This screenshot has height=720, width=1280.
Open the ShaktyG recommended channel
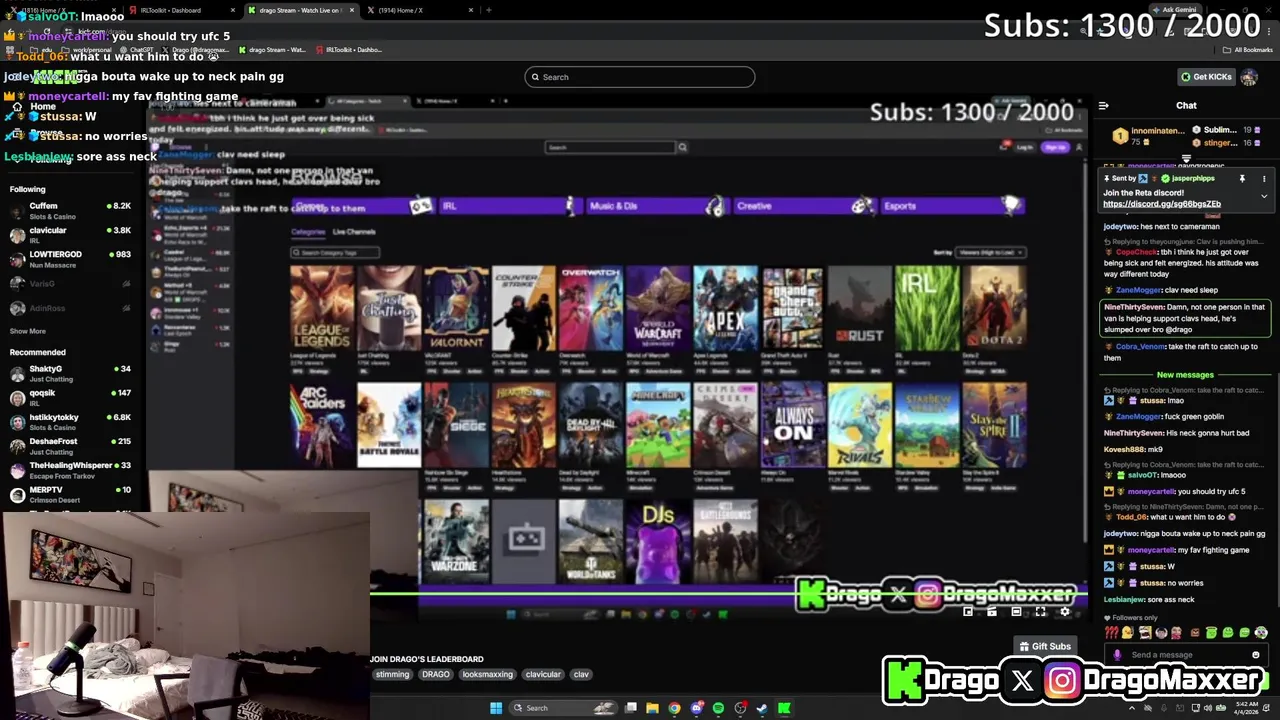click(x=70, y=373)
